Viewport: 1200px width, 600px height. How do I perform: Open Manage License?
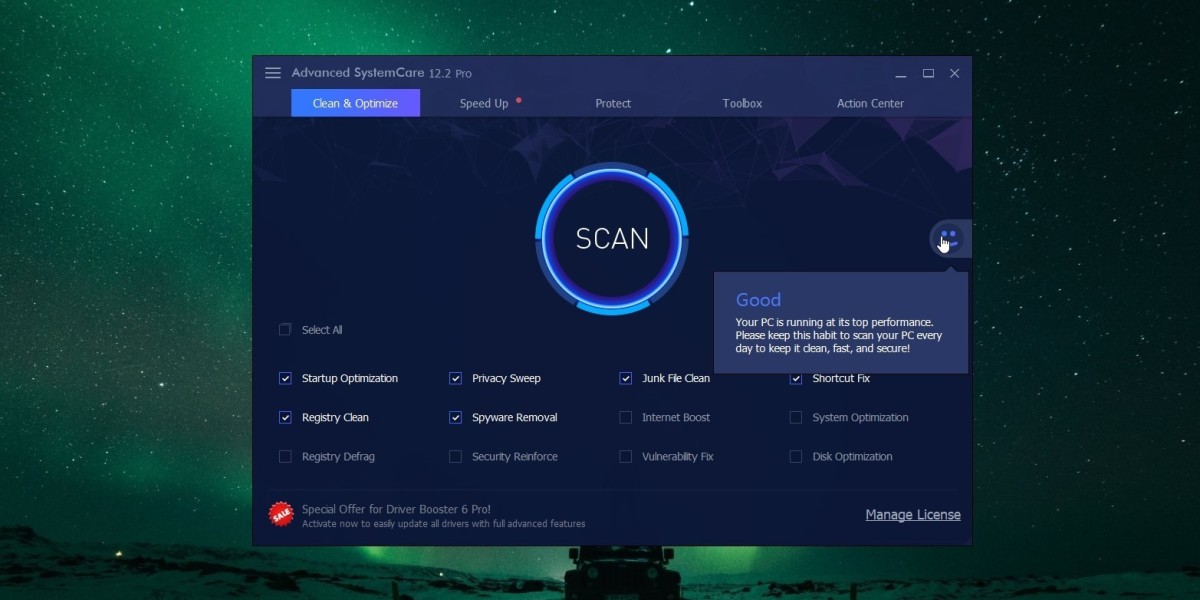(912, 514)
